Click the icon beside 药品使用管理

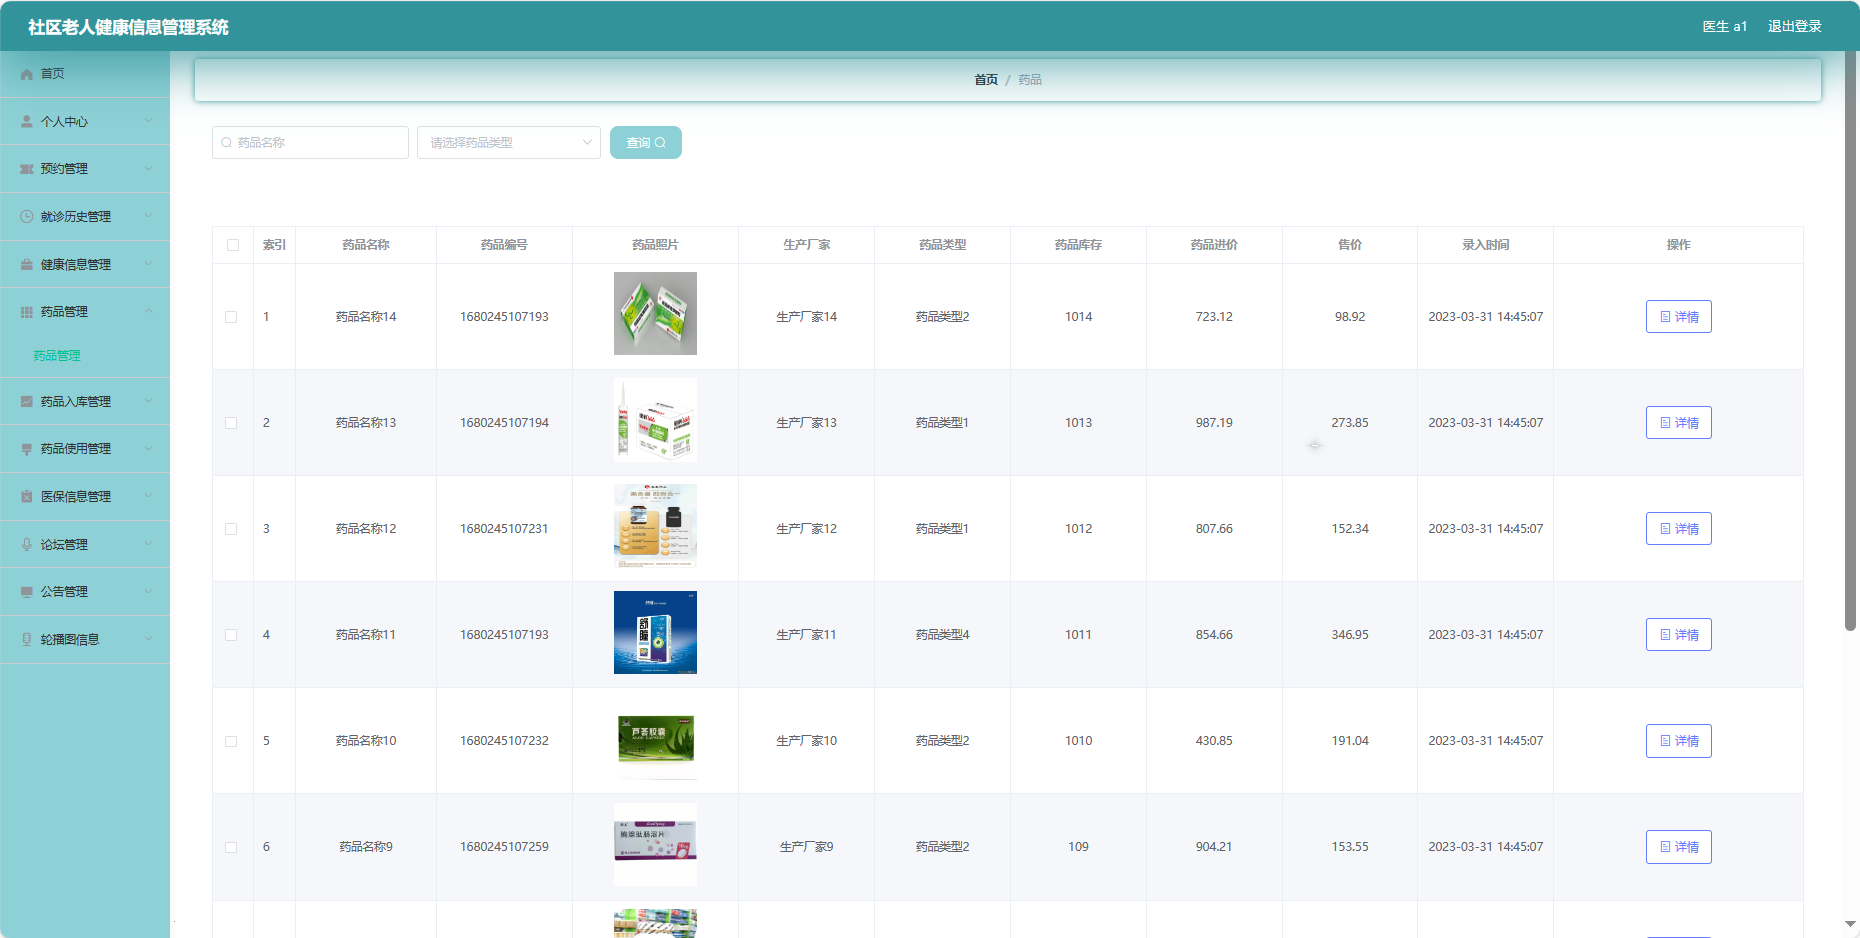27,449
